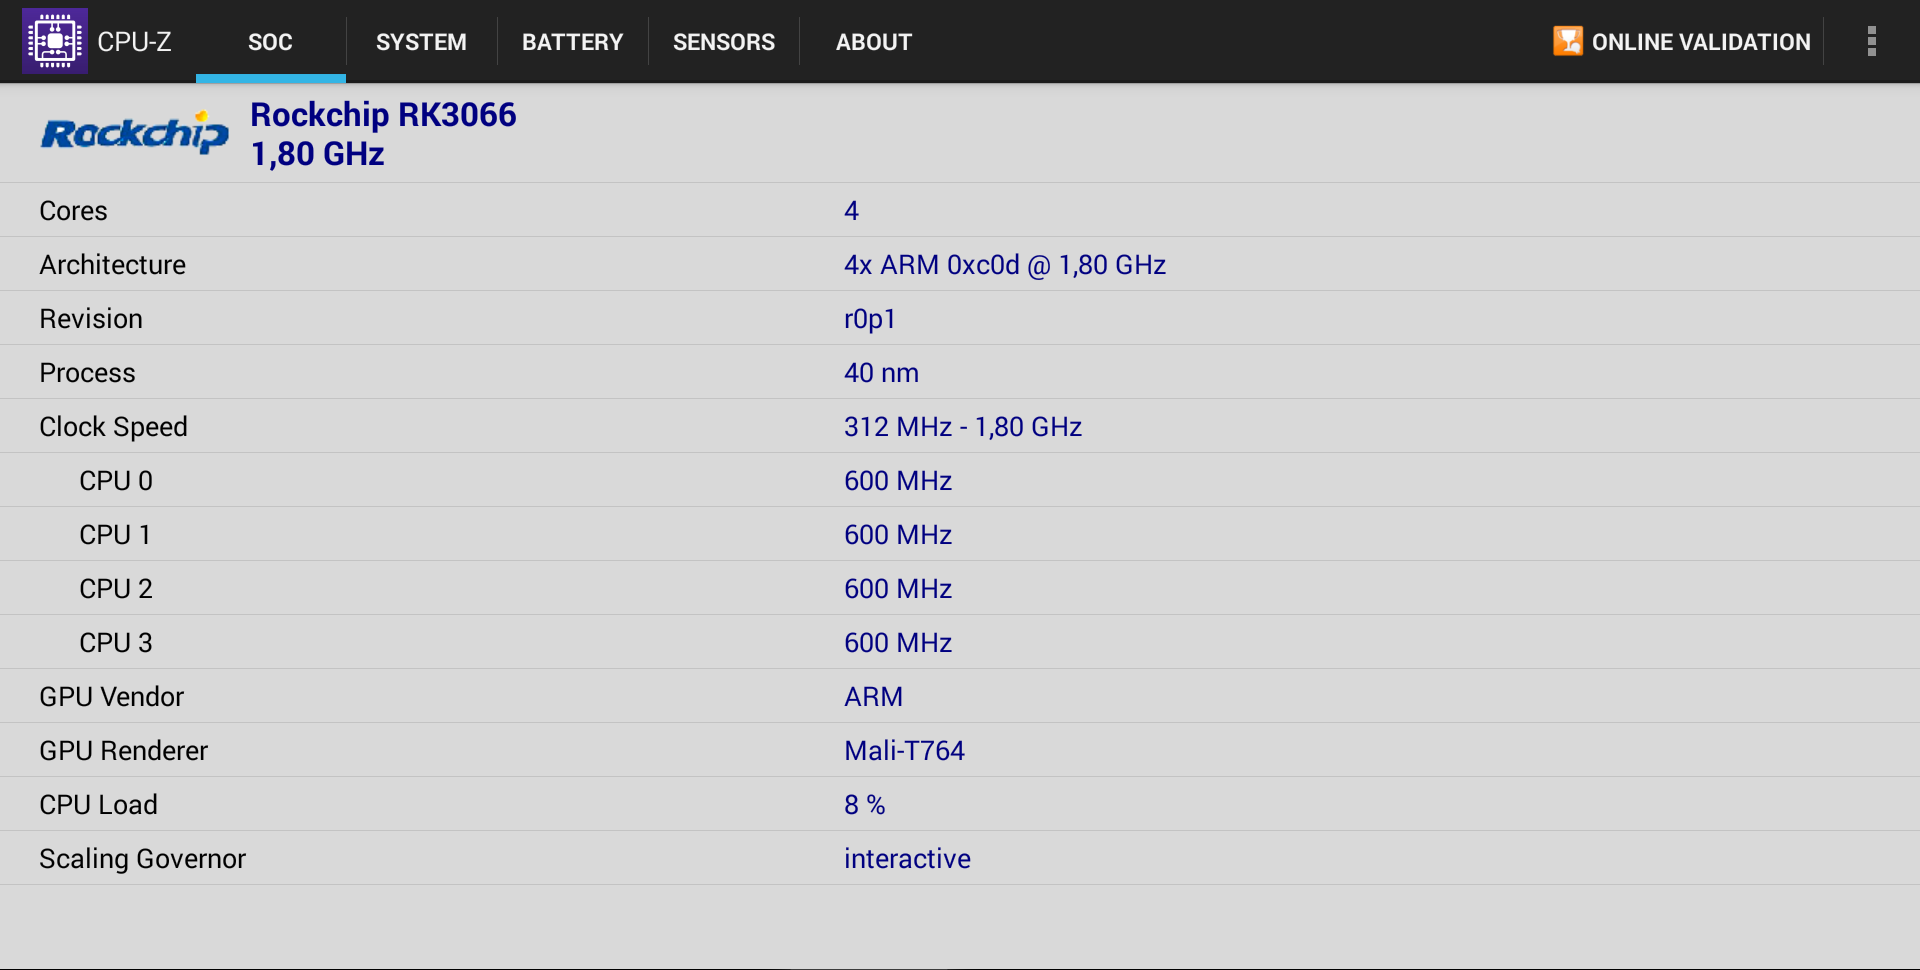Click the Rockchip RK3066 title text
The height and width of the screenshot is (970, 1920).
pyautogui.click(x=383, y=115)
